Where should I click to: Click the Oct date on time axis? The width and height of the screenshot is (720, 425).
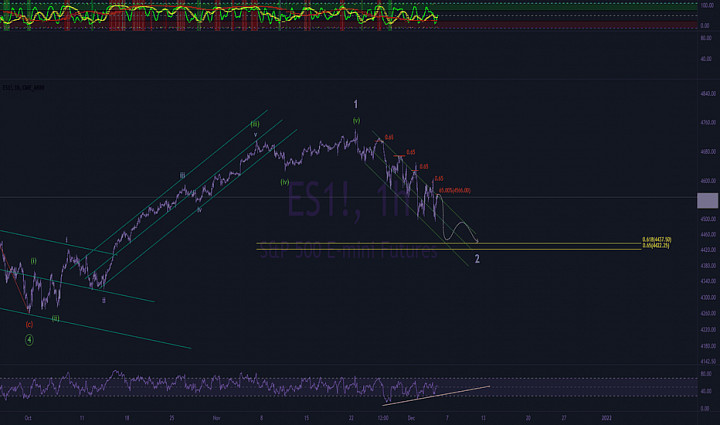(x=28, y=418)
